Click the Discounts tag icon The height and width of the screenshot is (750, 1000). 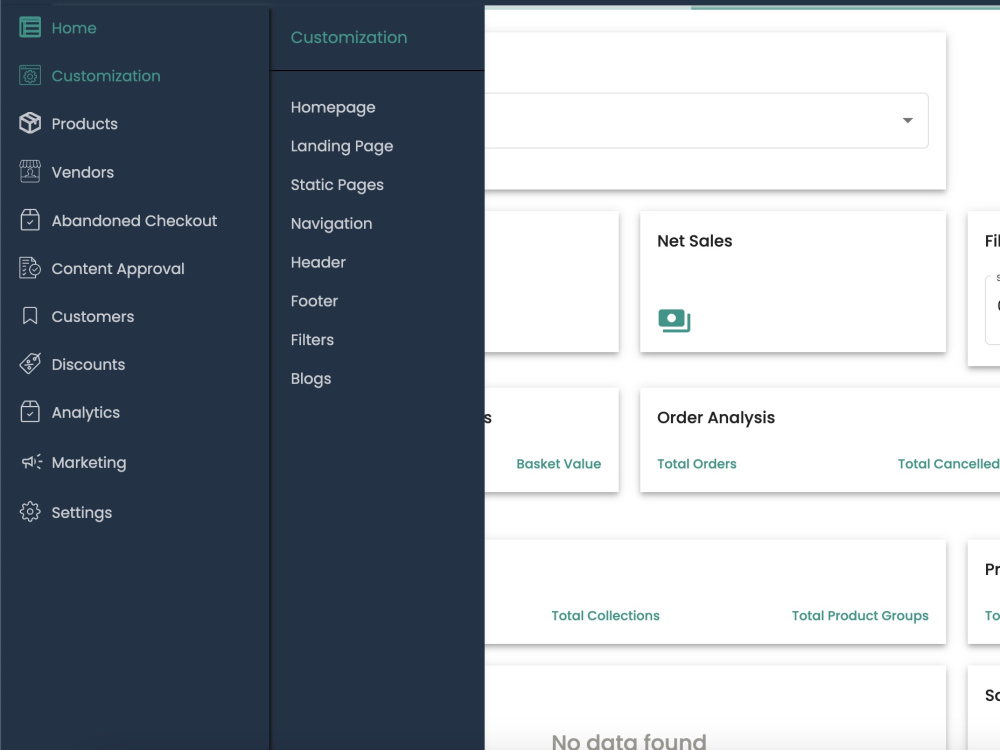coord(30,364)
